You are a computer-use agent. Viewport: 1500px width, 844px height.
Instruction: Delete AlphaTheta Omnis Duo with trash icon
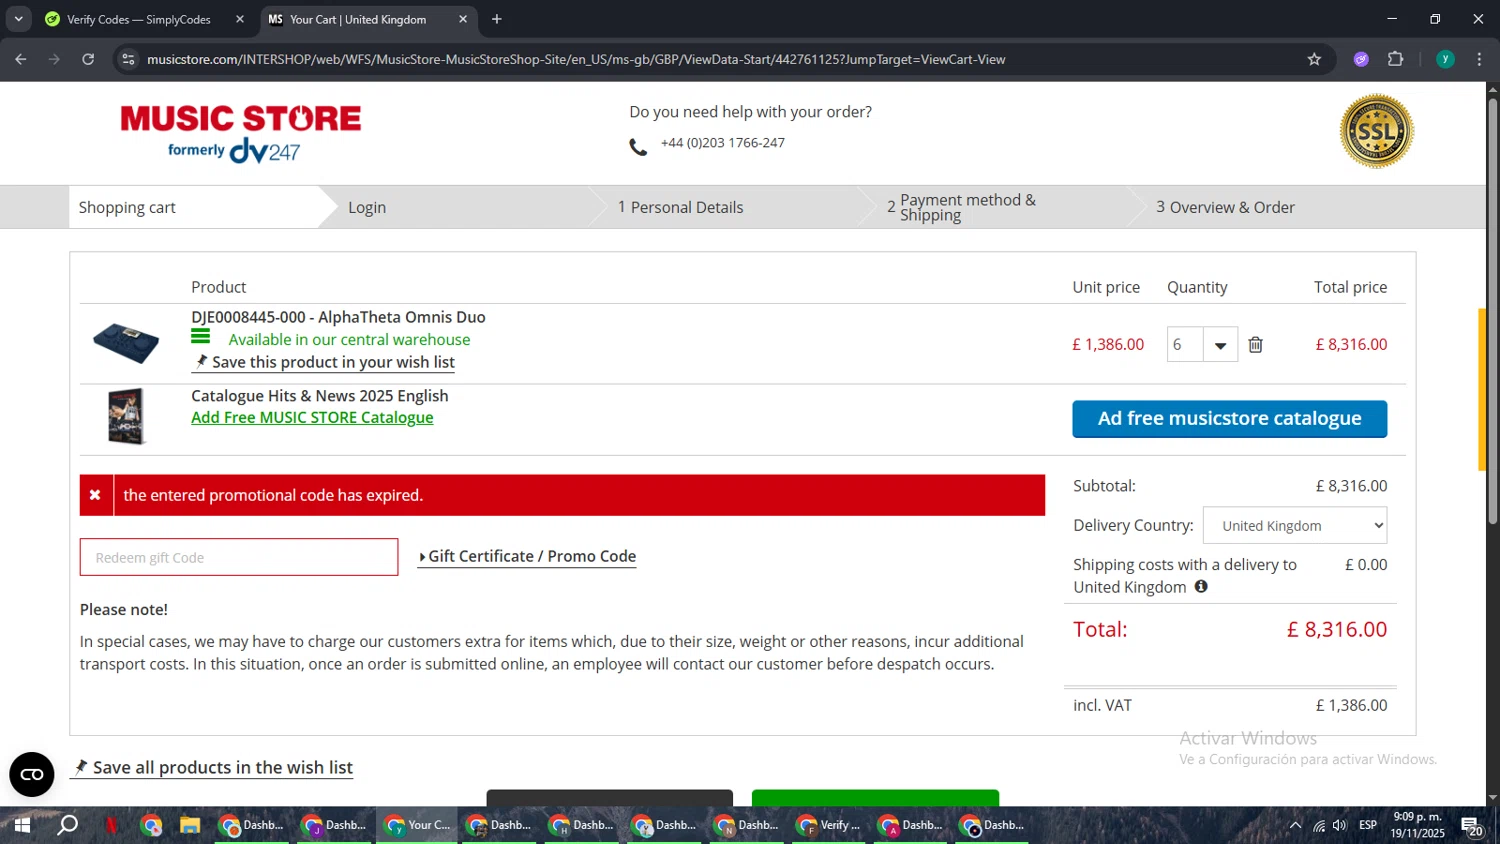(x=1255, y=345)
